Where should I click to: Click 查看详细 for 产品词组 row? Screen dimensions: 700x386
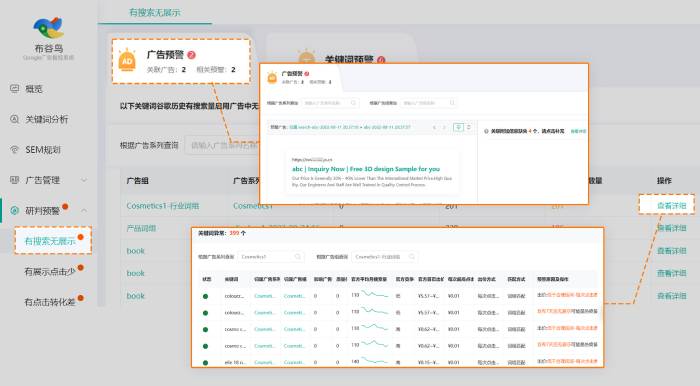click(x=671, y=228)
